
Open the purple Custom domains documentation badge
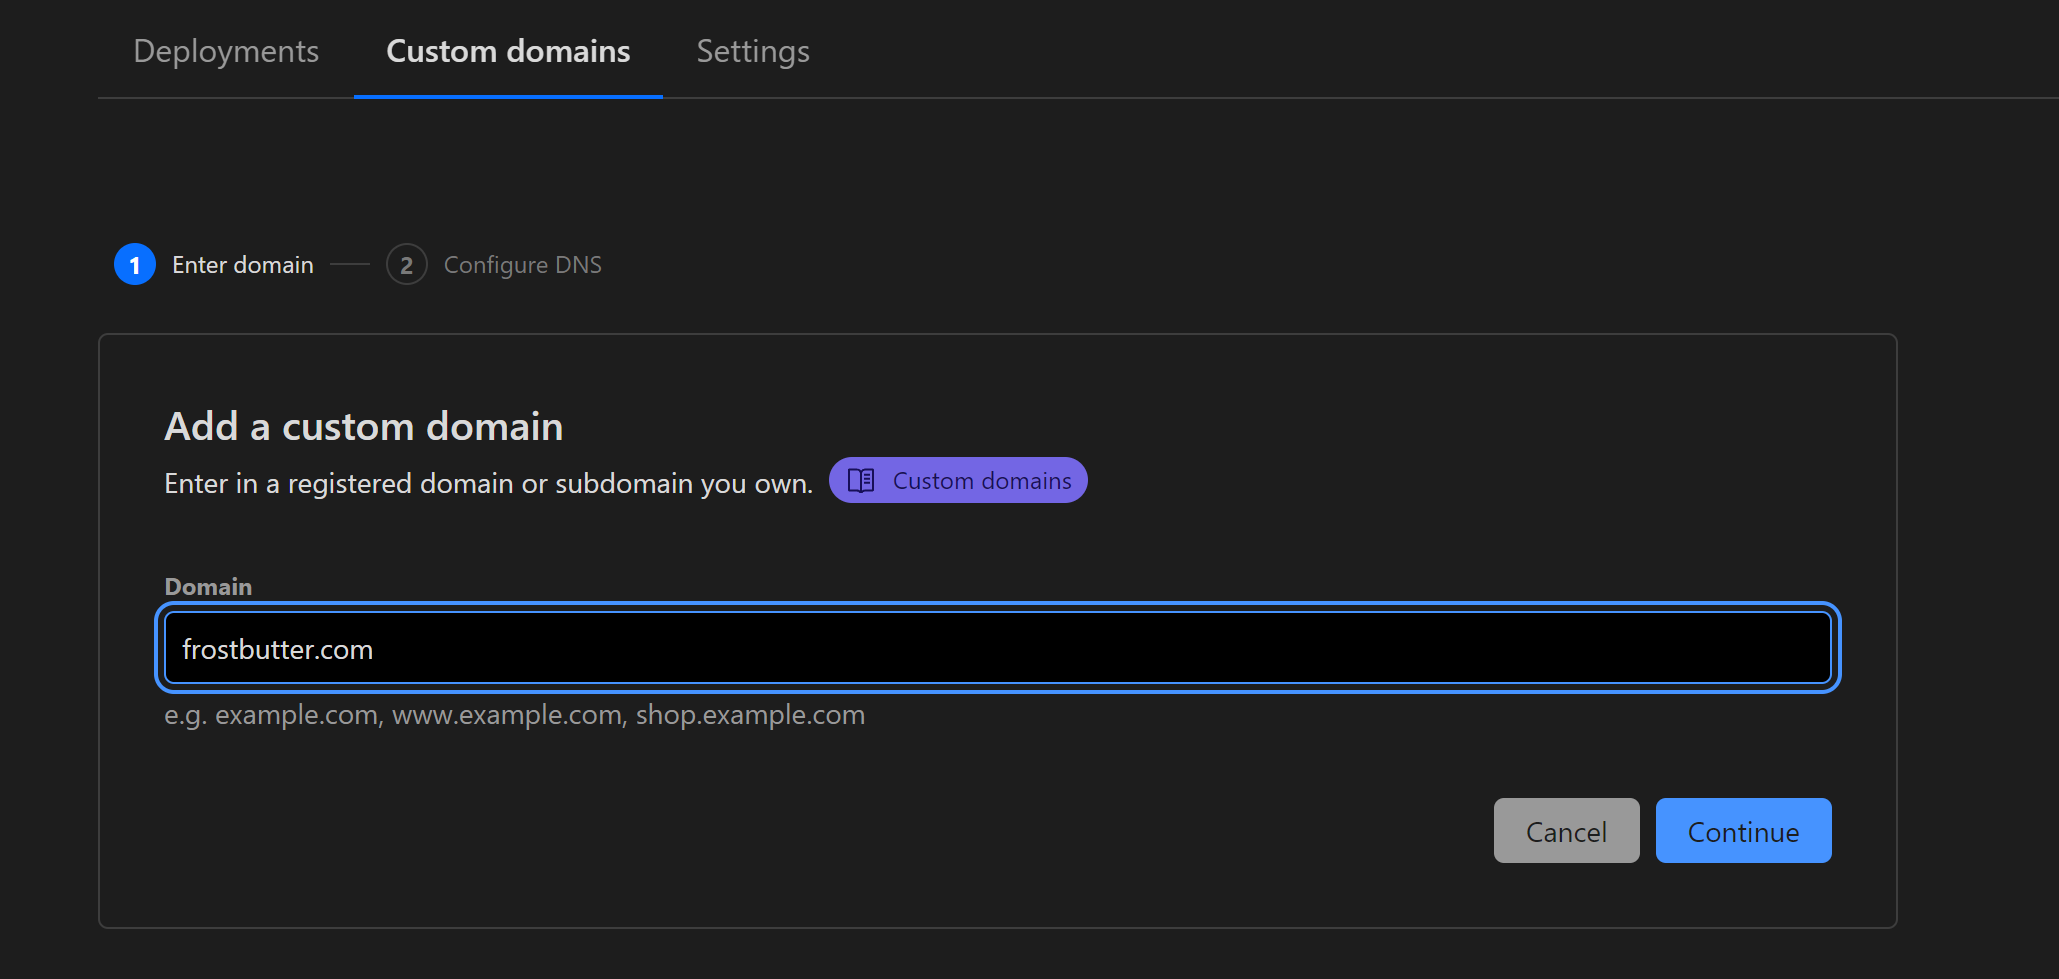(x=957, y=480)
